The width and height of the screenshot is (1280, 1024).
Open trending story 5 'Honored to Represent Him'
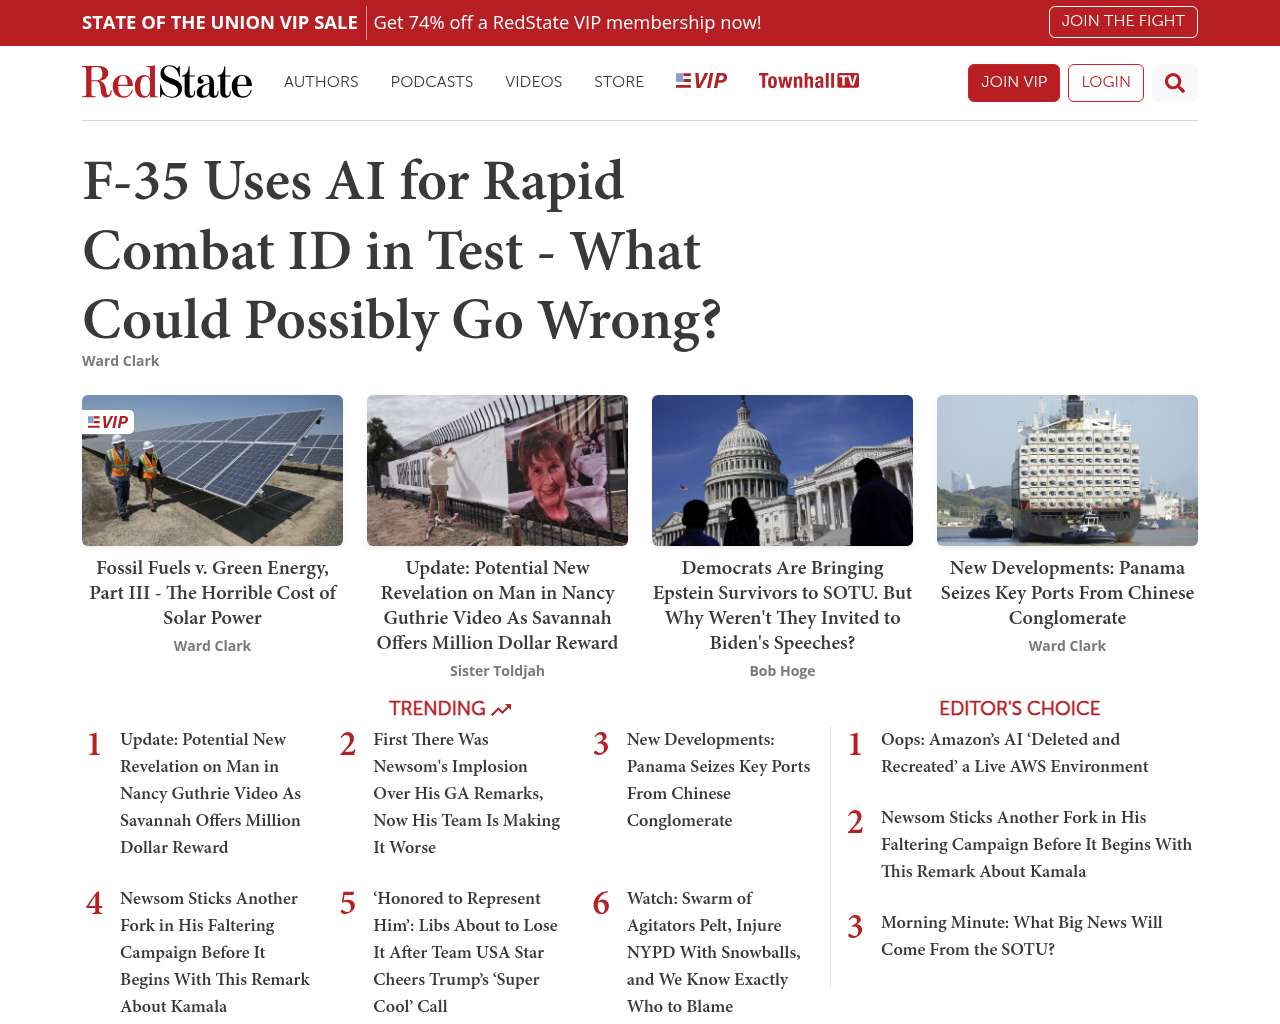point(466,952)
